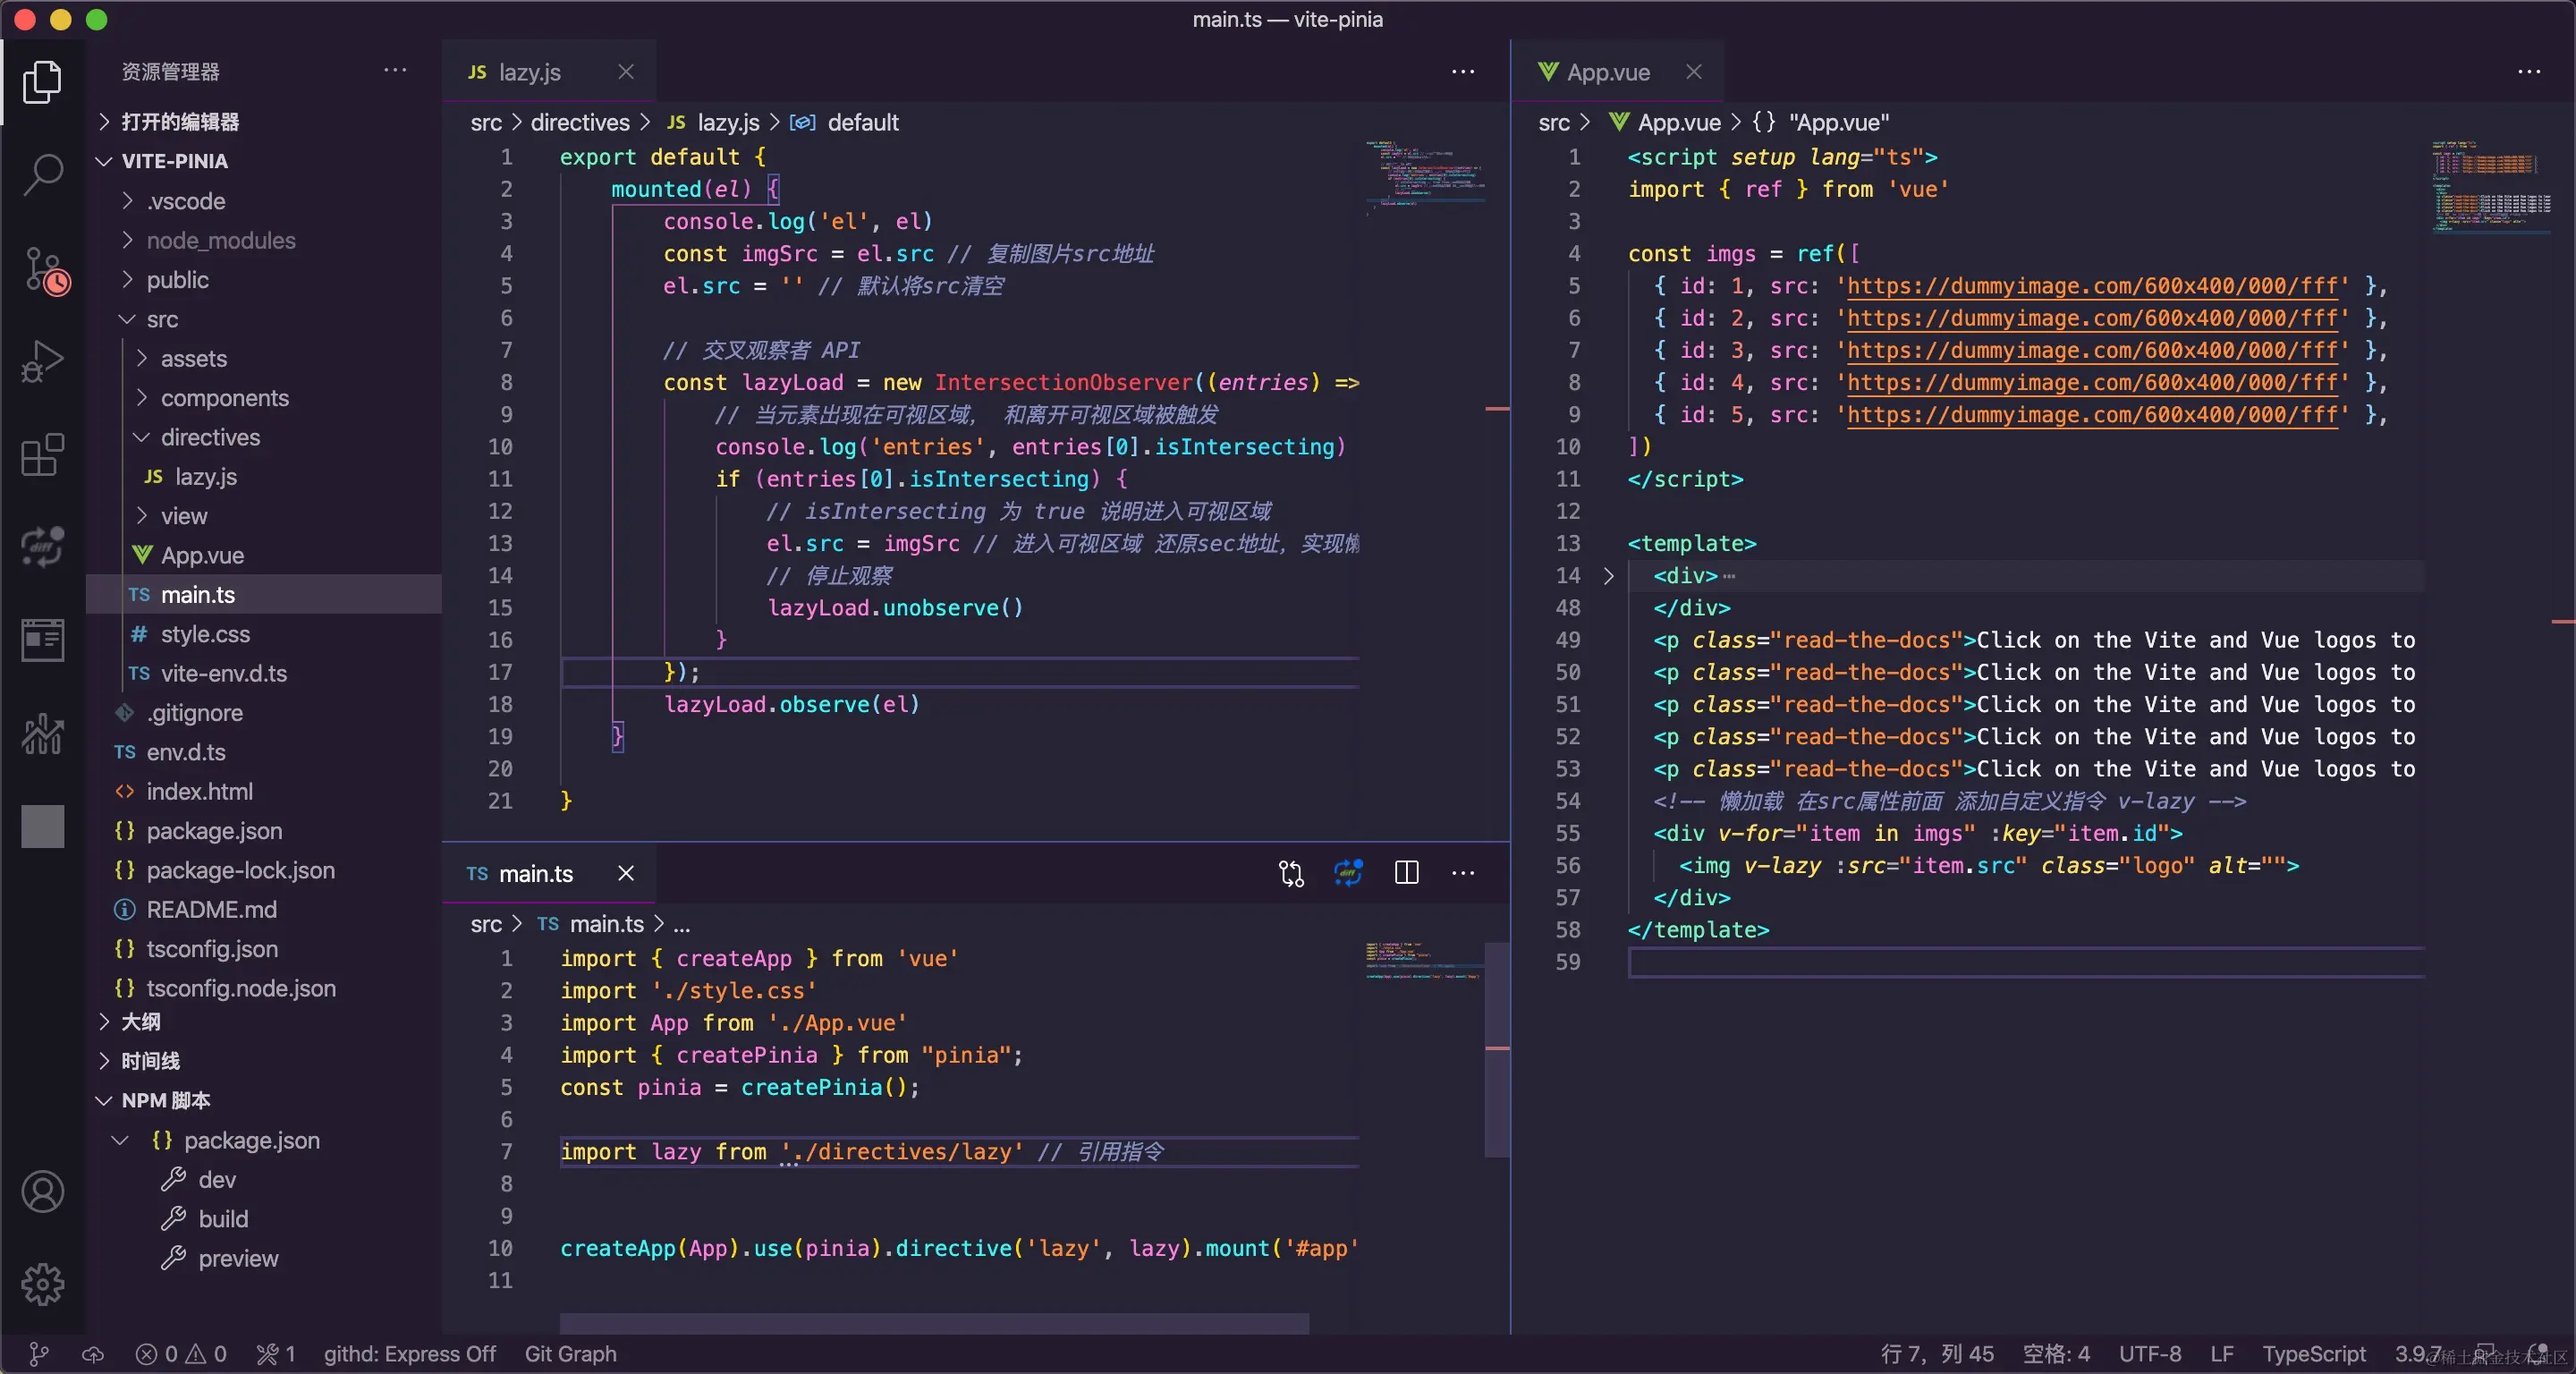Screen dimensions: 2576x1374
Task: Click the main.ts horizontal scrollbar
Action: pyautogui.click(x=934, y=1323)
